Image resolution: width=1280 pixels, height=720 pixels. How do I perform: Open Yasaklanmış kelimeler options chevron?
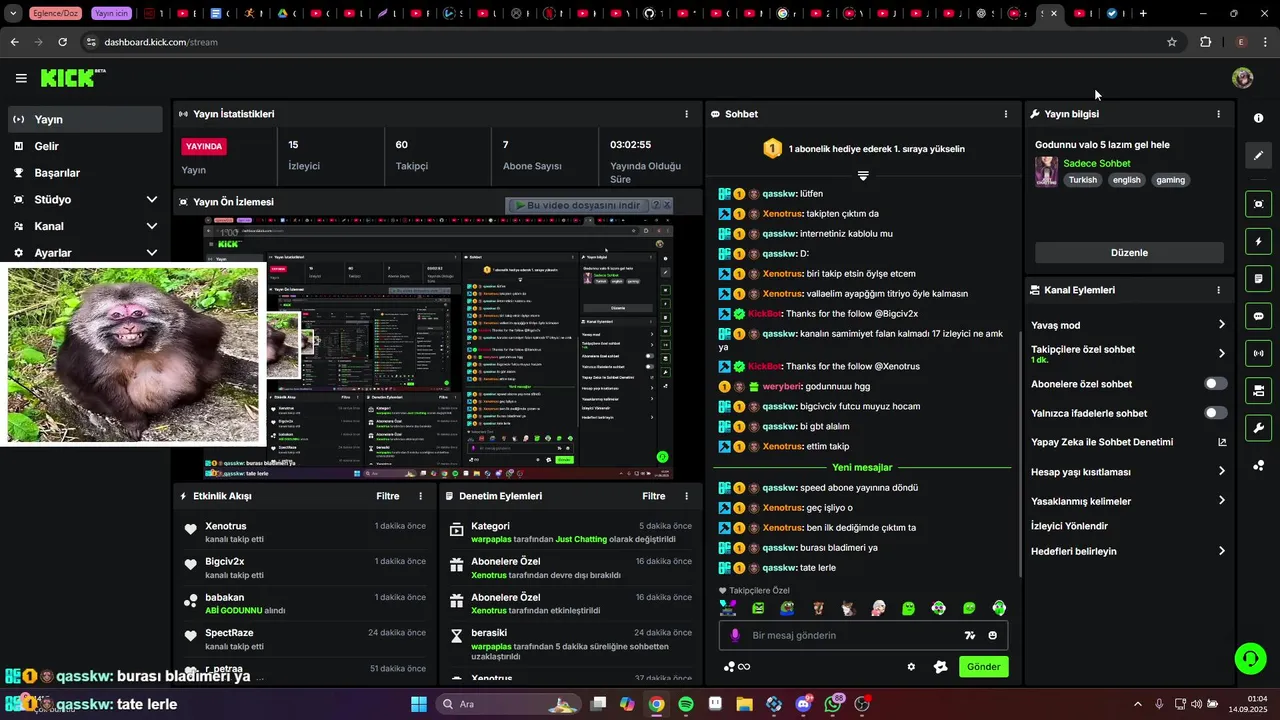pyautogui.click(x=1221, y=501)
